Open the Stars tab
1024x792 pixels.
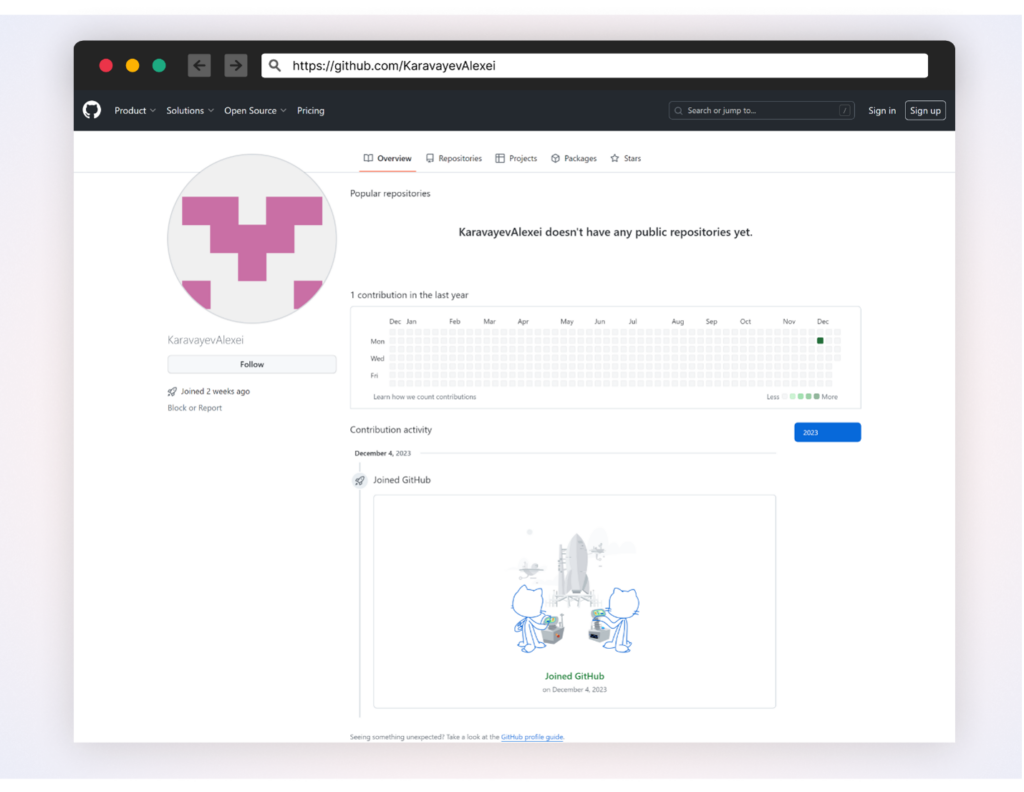(626, 158)
